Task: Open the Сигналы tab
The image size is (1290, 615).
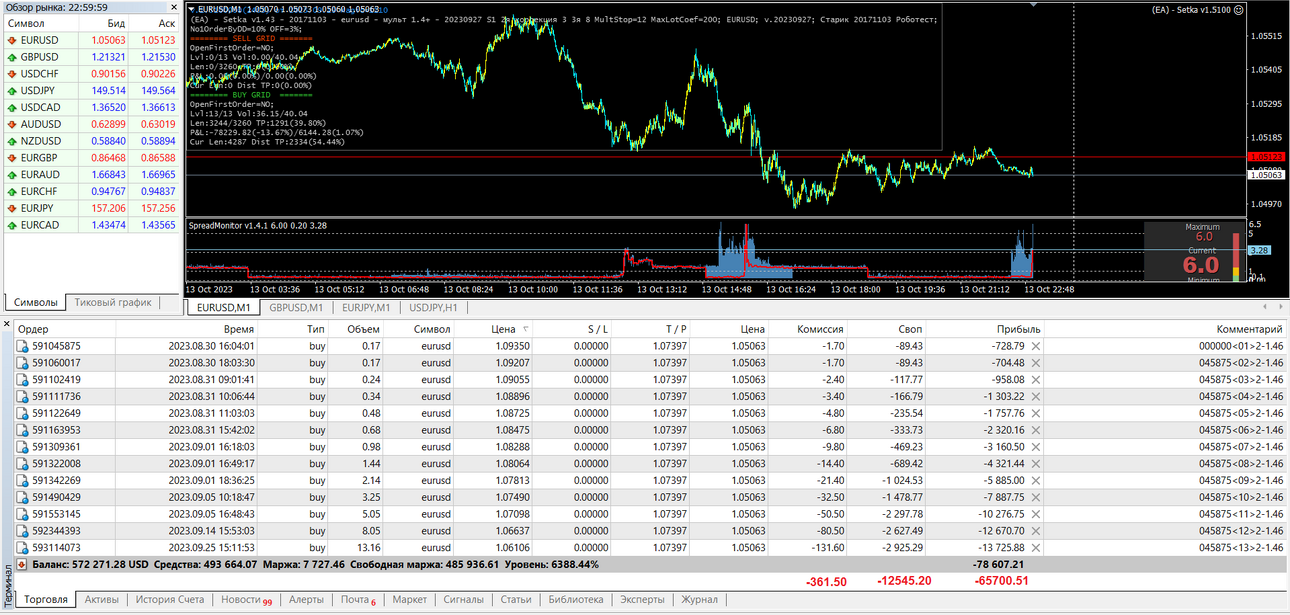Action: [464, 600]
